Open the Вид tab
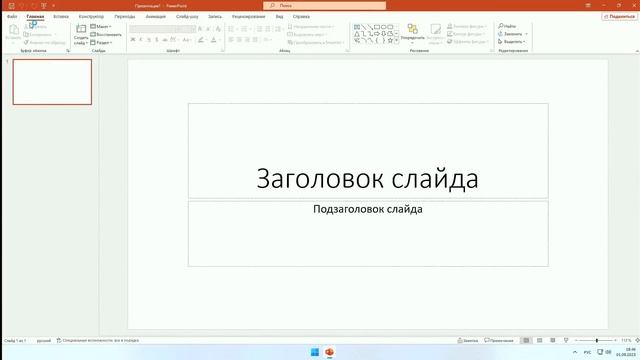Viewport: 640px width, 360px height. coord(279,17)
